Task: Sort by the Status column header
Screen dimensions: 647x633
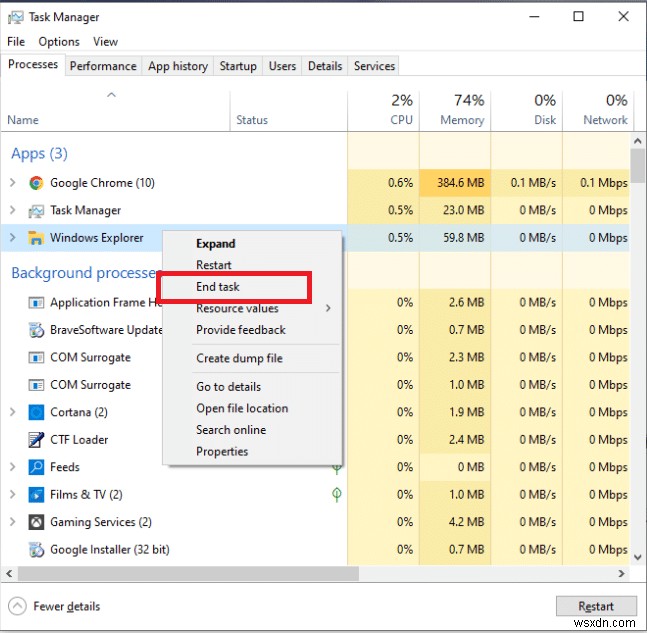Action: click(288, 111)
